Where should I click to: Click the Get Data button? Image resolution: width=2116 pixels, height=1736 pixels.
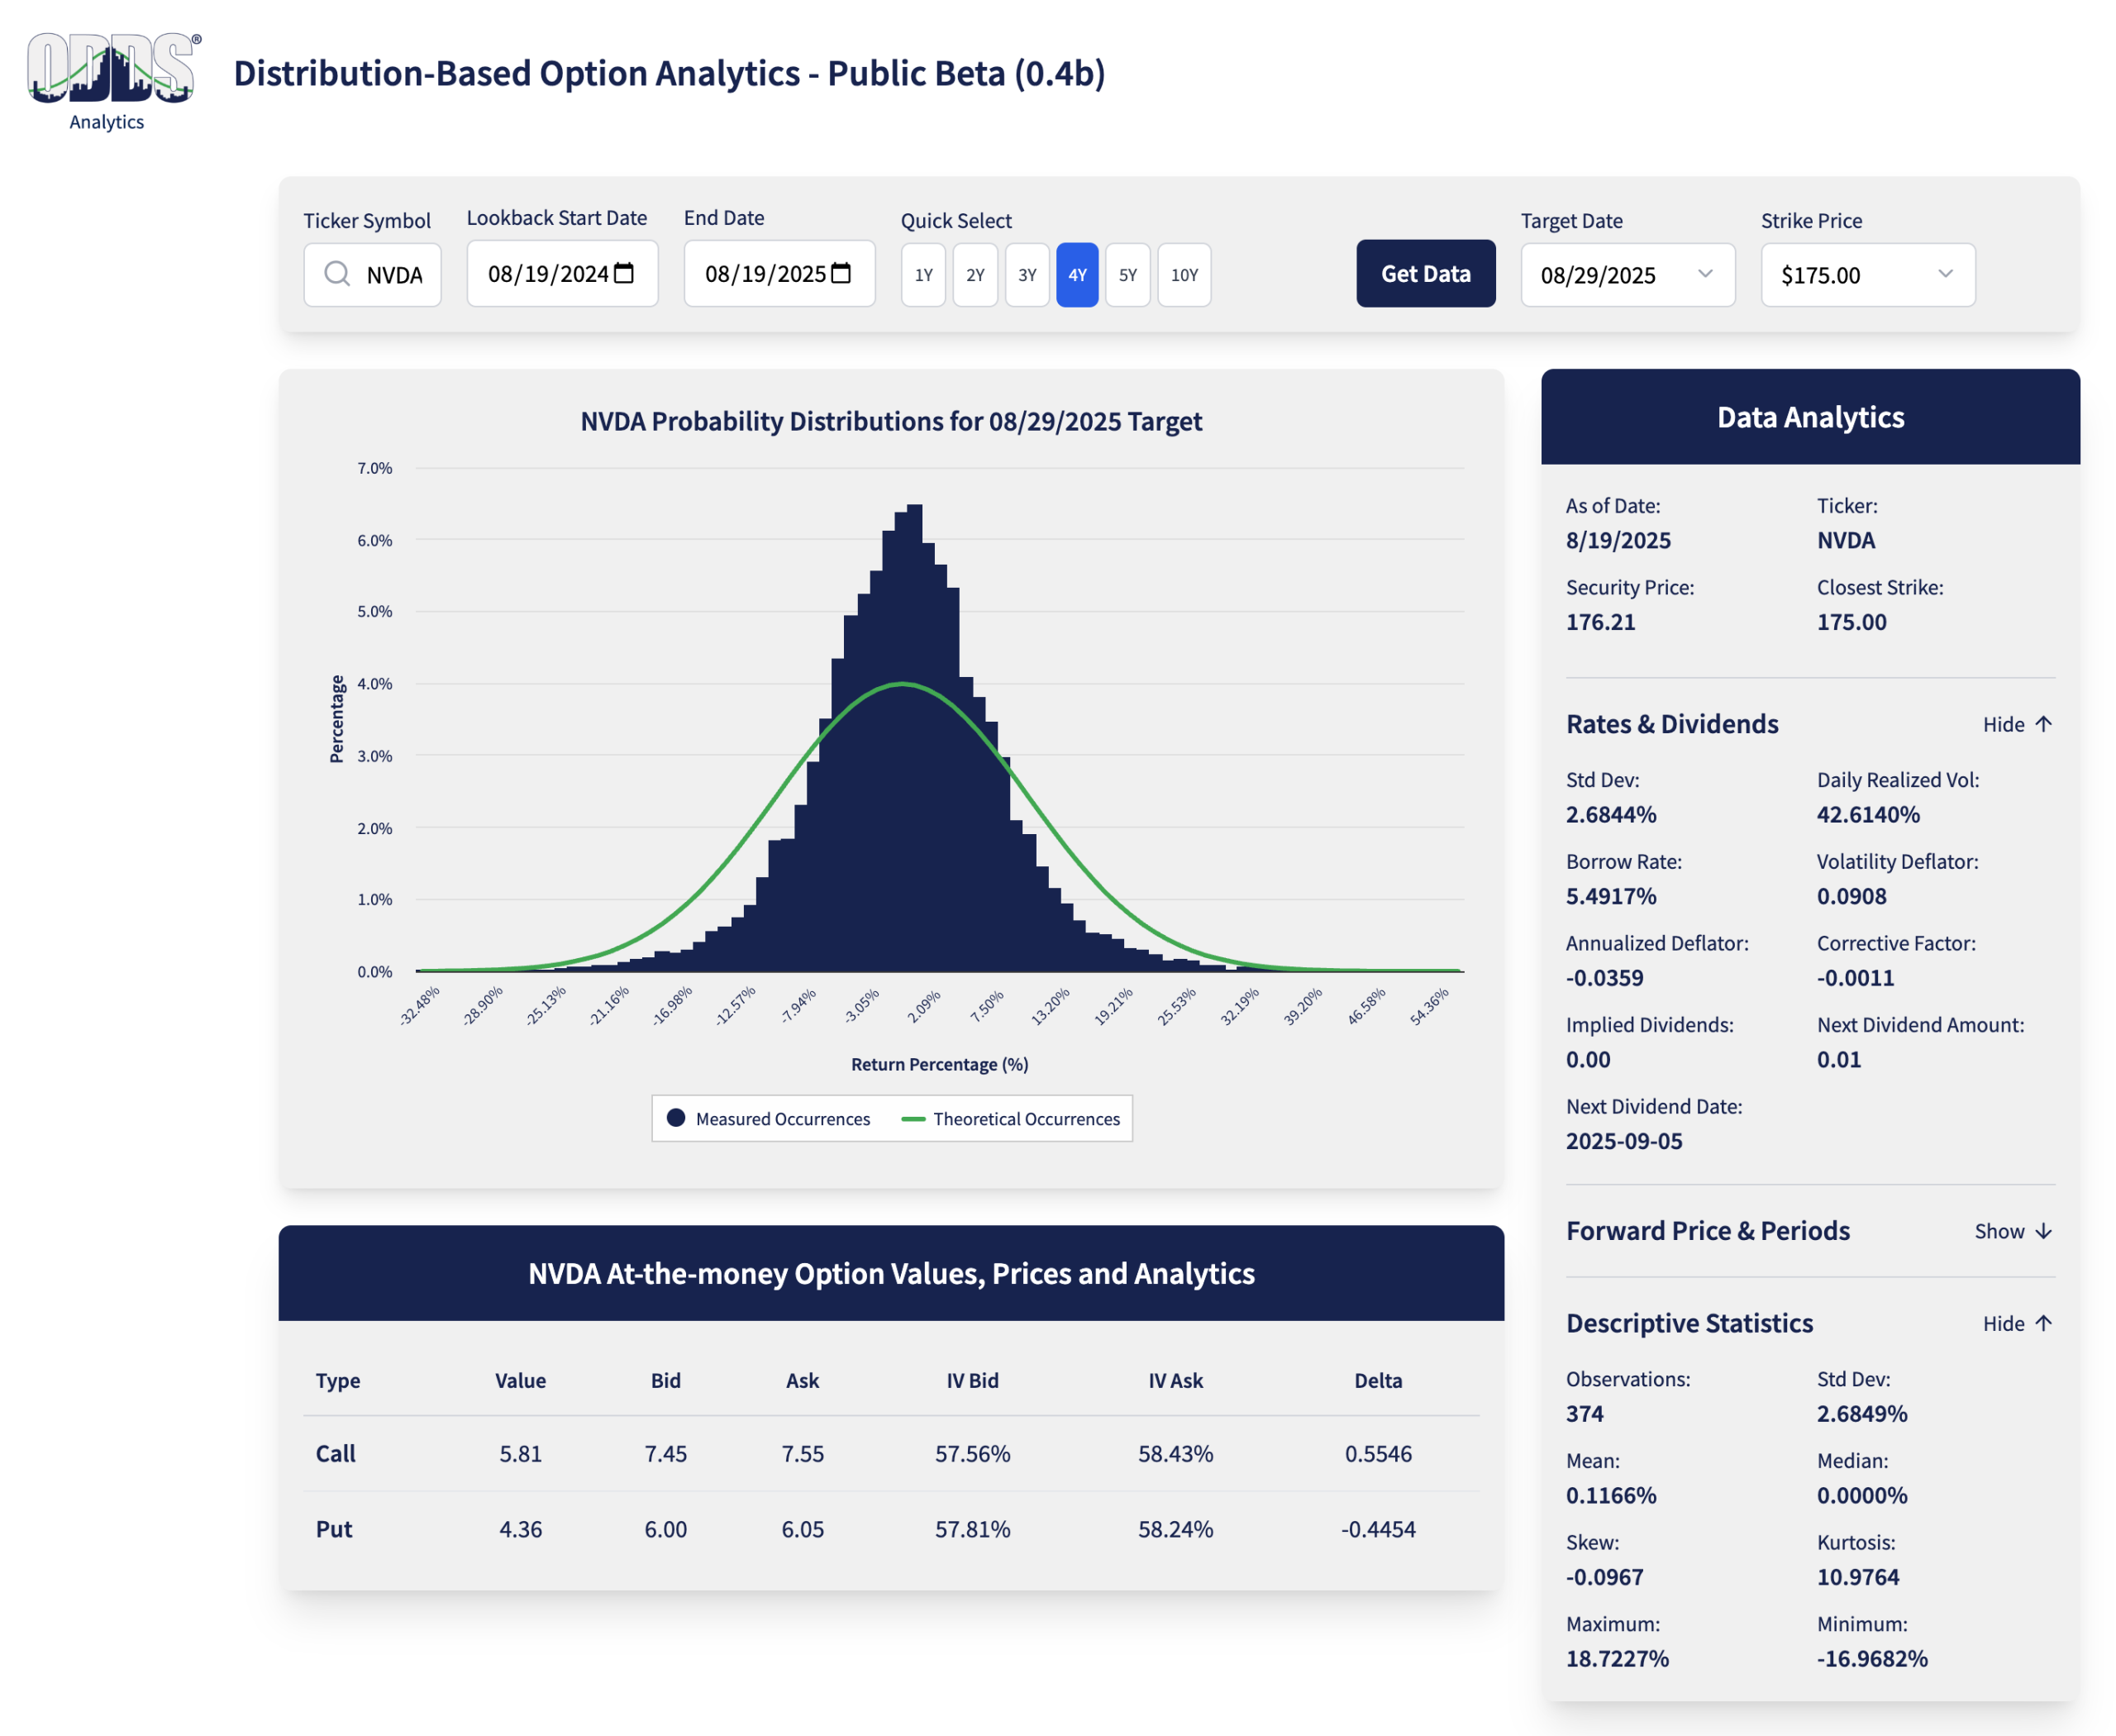point(1425,273)
